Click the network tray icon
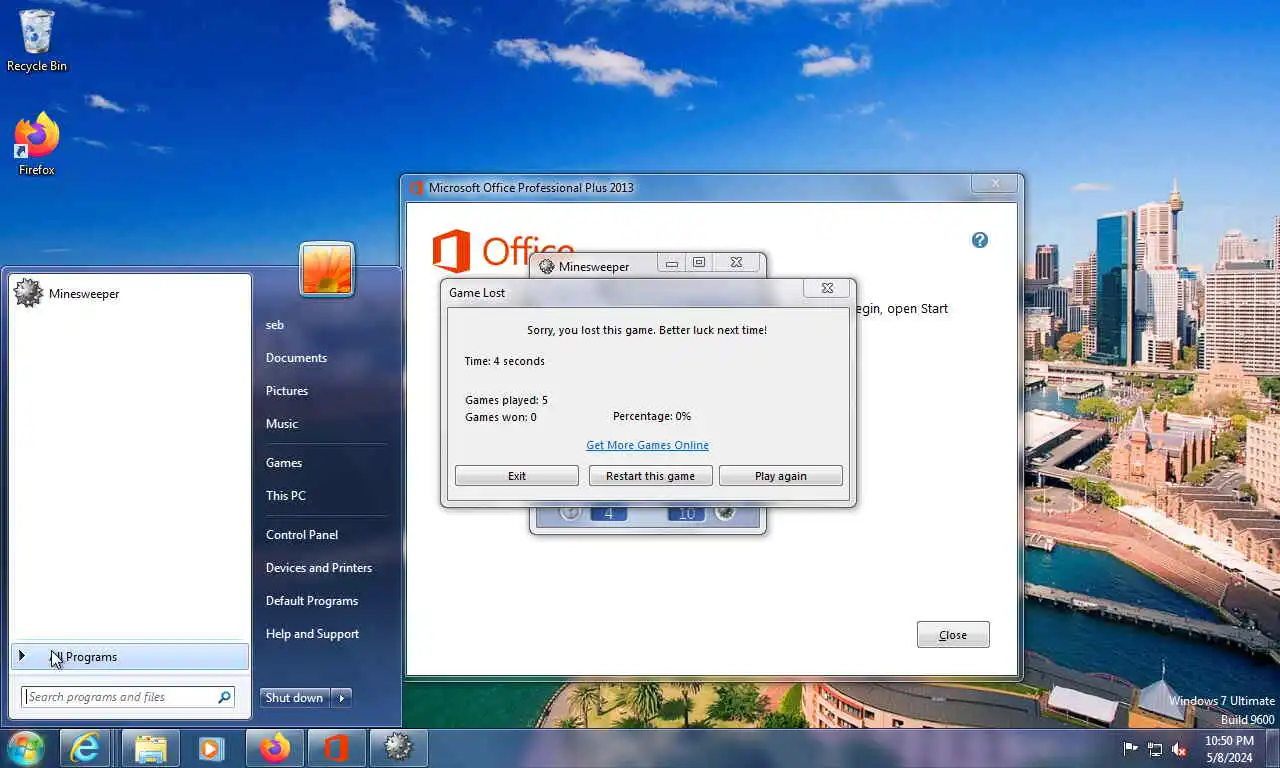Viewport: 1280px width, 768px height. click(1155, 748)
